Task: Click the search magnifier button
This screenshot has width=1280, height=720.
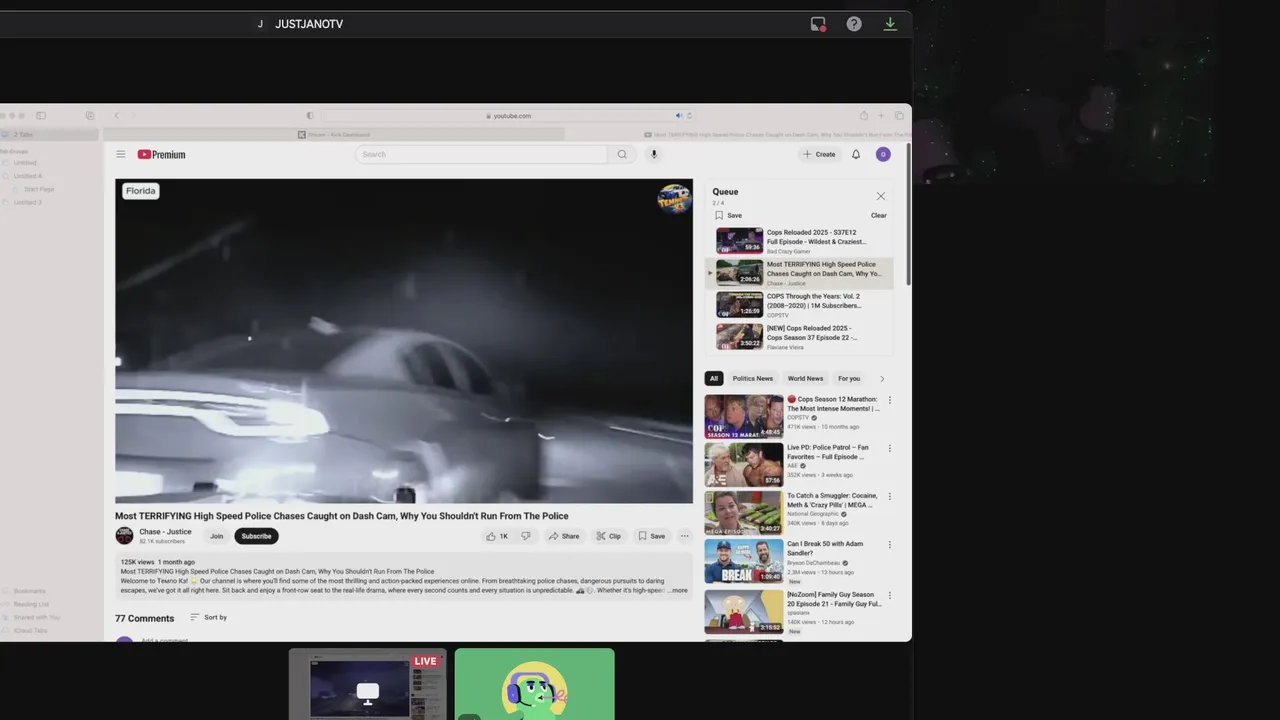Action: 622,154
